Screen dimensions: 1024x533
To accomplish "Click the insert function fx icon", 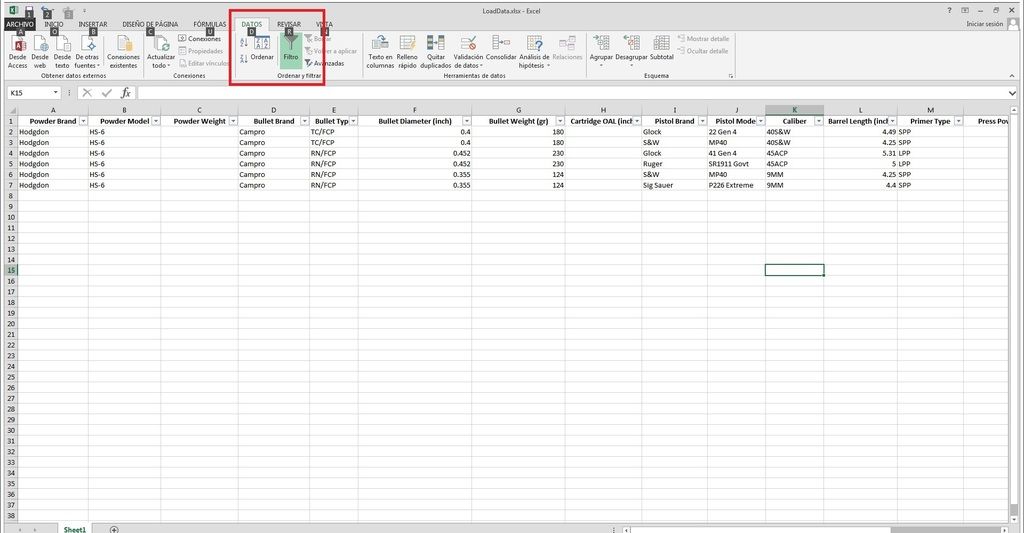I will [x=126, y=93].
